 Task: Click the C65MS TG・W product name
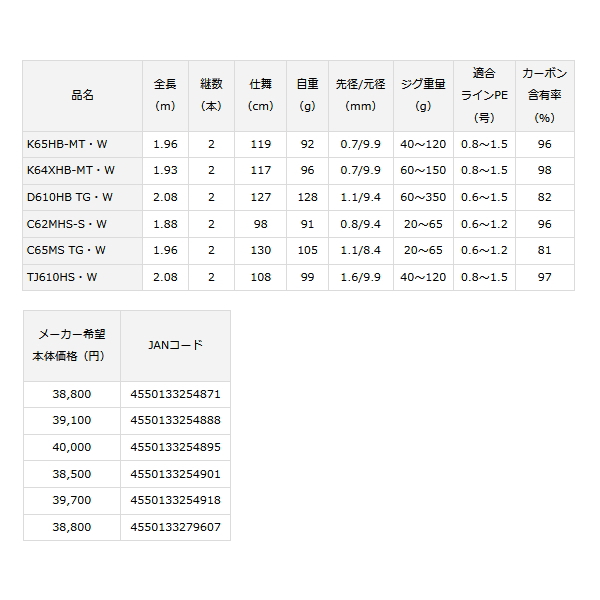click(x=68, y=251)
